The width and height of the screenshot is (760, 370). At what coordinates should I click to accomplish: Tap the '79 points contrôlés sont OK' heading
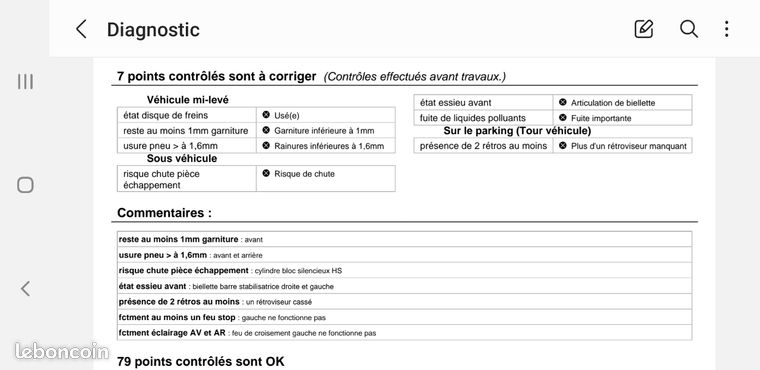click(201, 362)
